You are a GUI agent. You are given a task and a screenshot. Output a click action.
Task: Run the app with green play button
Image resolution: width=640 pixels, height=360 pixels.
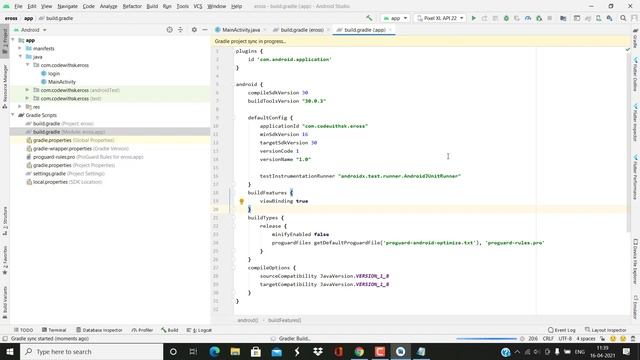[x=473, y=18]
